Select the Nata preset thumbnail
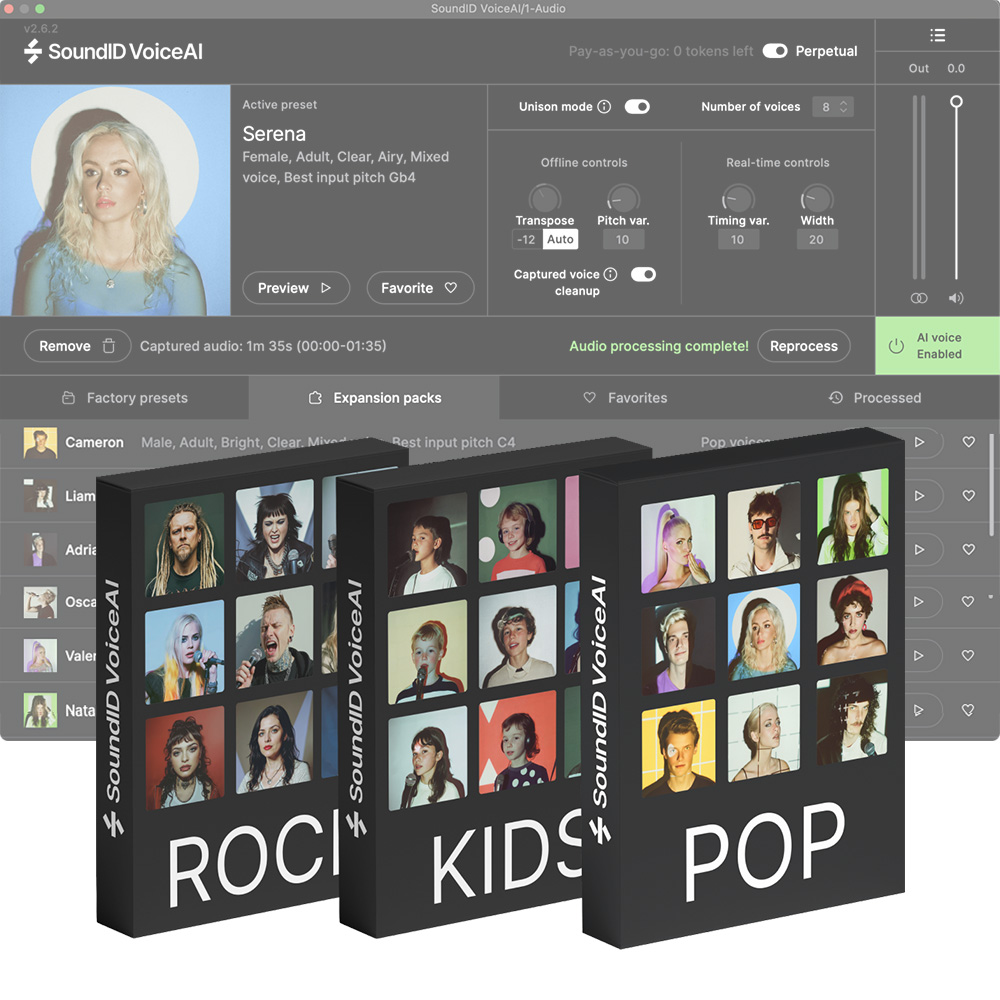The image size is (1000, 1000). pyautogui.click(x=40, y=710)
